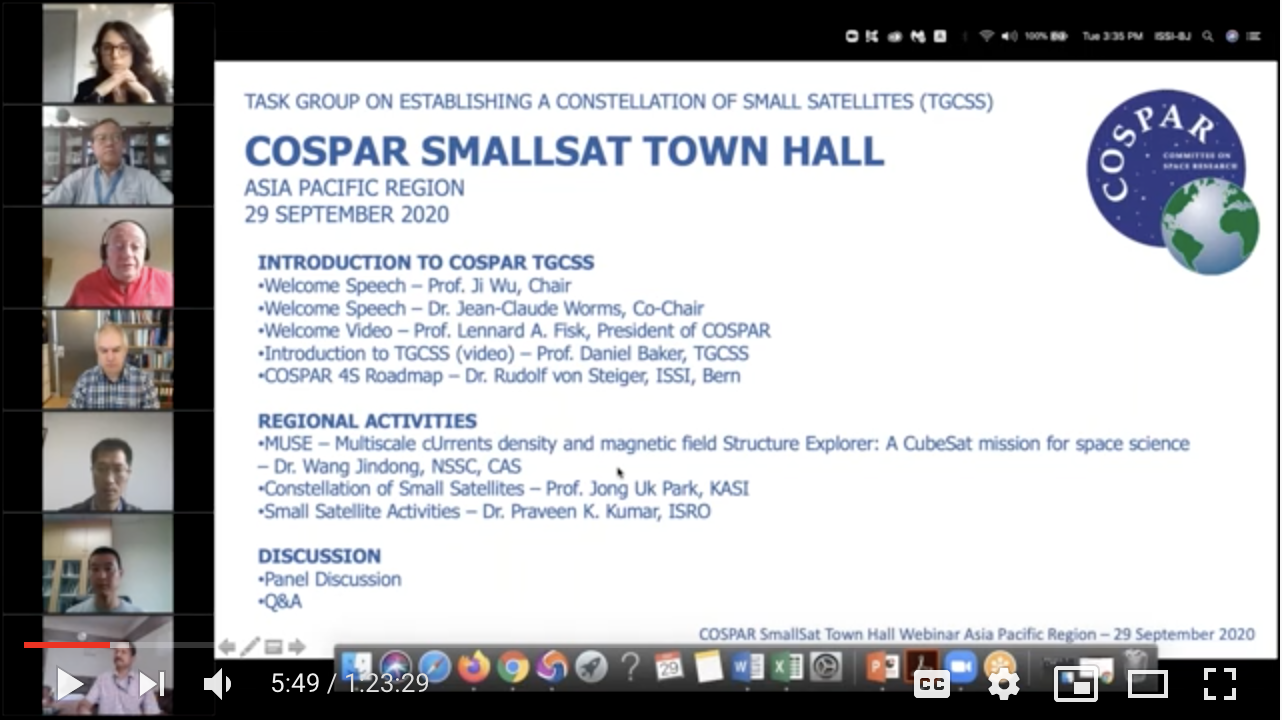Click the menu bar volume icon

pos(1009,36)
